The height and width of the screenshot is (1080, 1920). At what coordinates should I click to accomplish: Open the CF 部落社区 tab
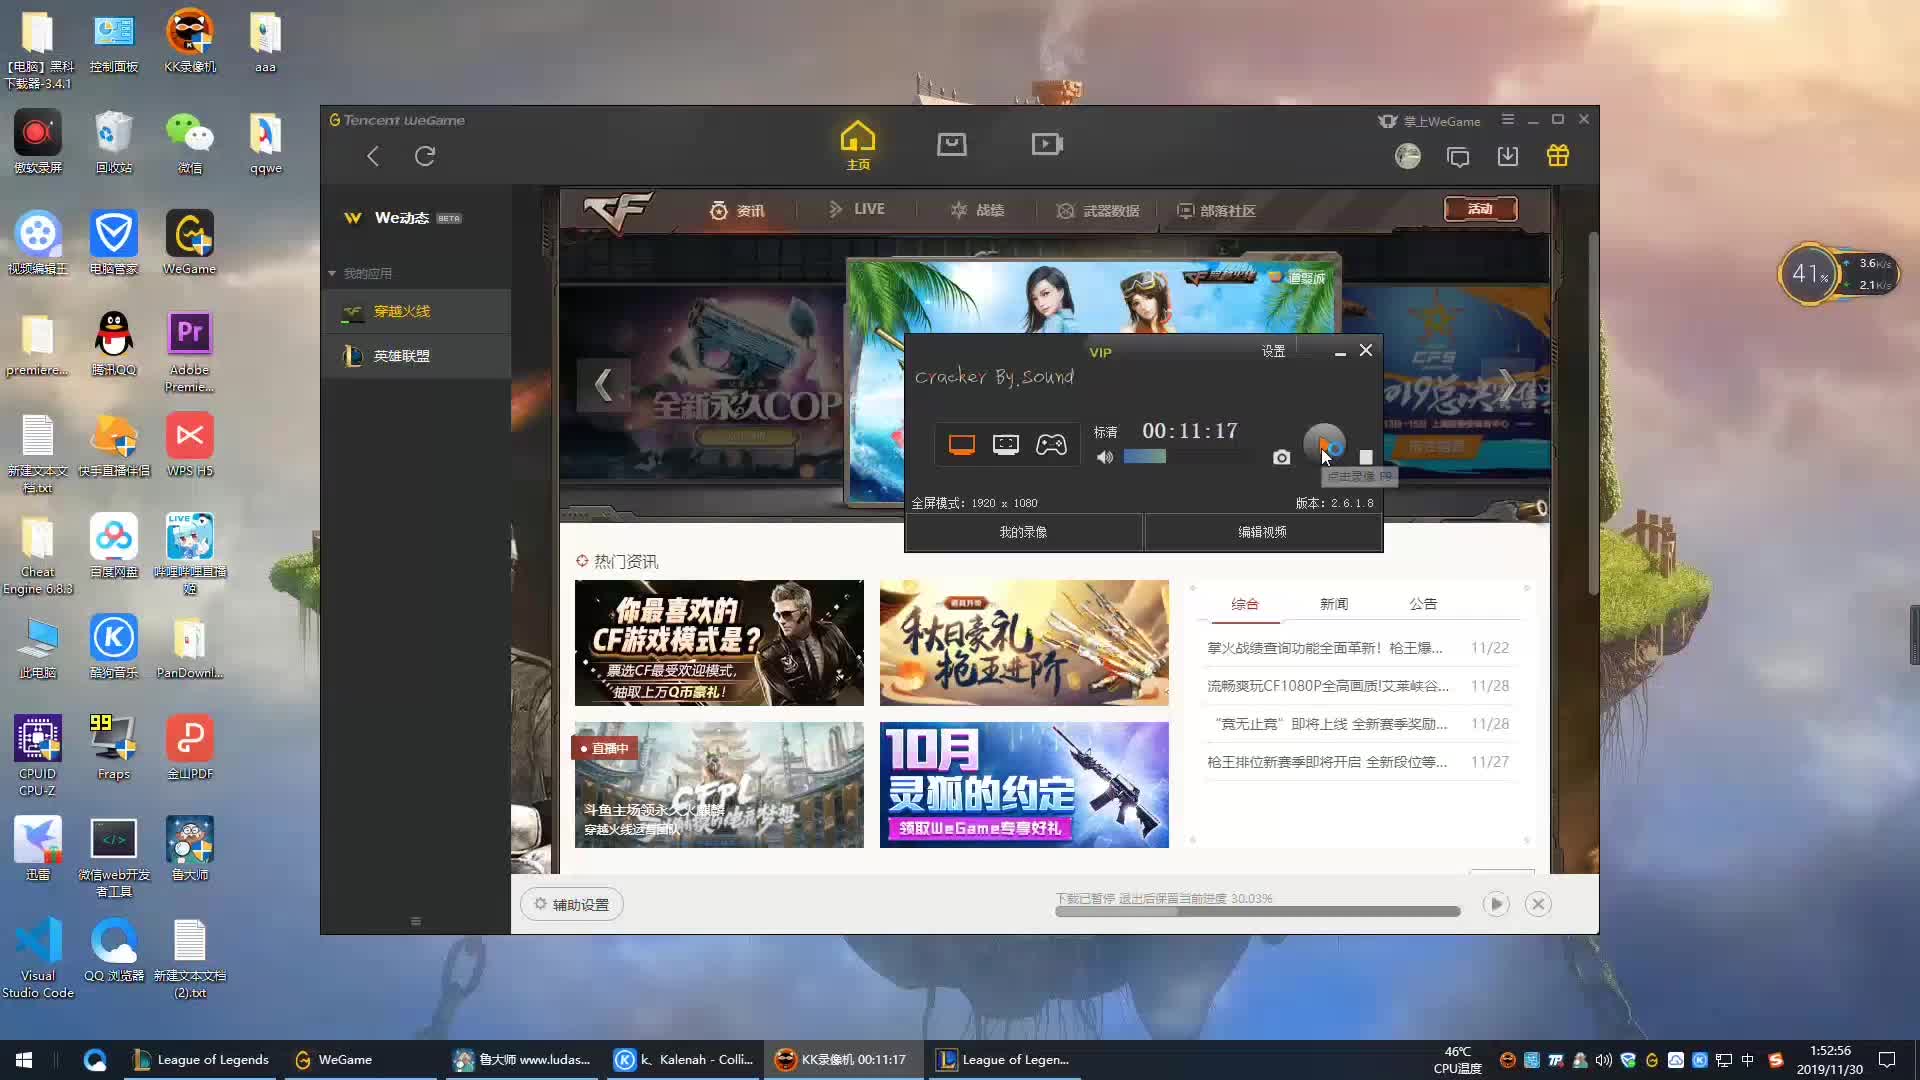(1216, 211)
